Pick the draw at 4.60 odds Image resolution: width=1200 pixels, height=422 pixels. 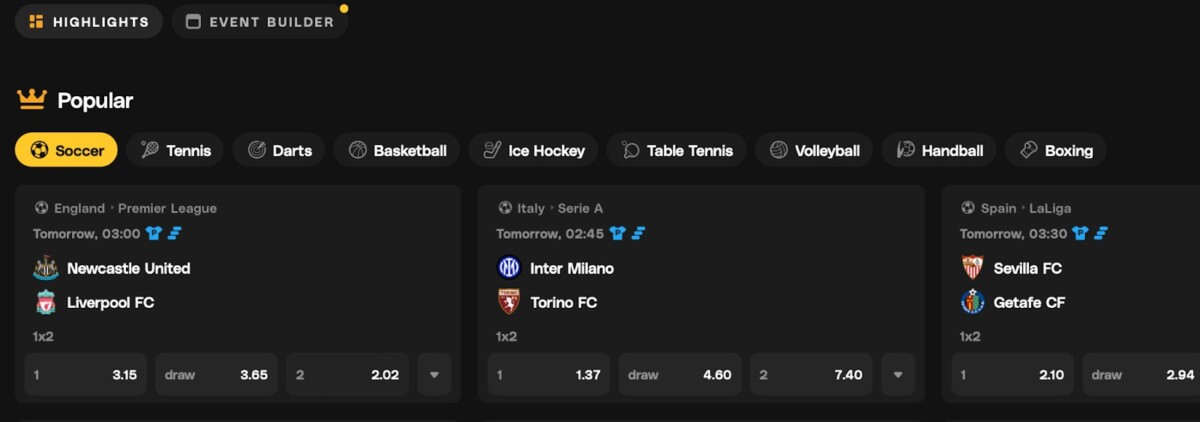680,375
